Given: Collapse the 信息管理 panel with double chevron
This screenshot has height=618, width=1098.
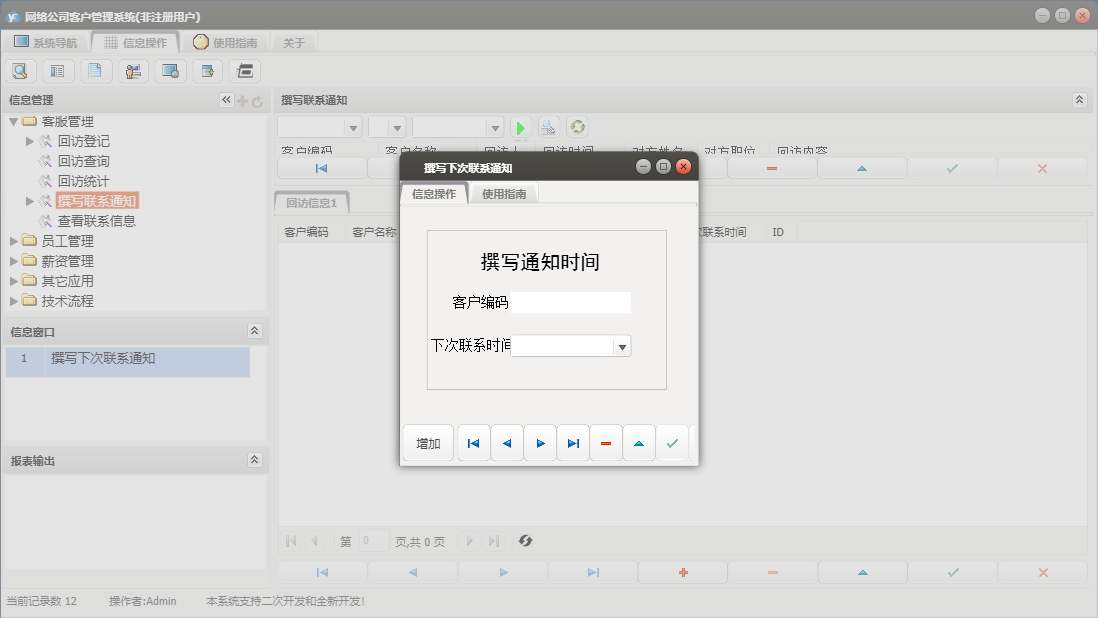Looking at the screenshot, I should click(225, 99).
